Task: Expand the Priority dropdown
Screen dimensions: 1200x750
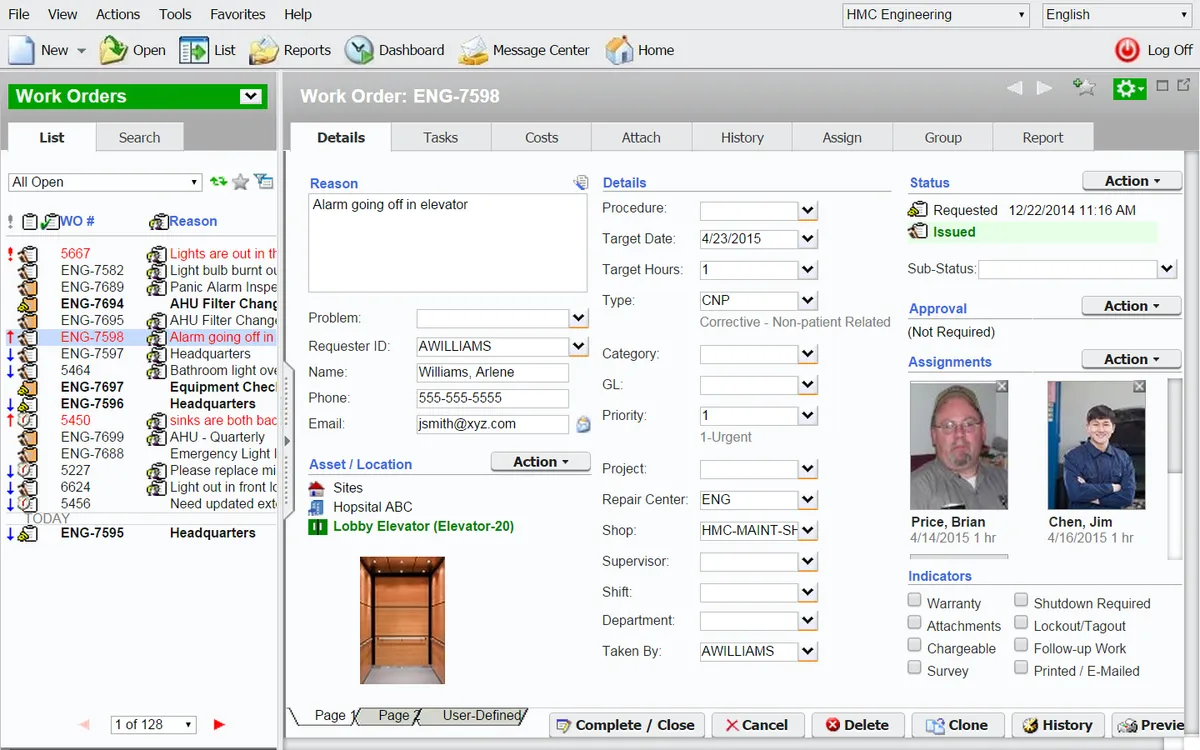Action: pos(809,416)
